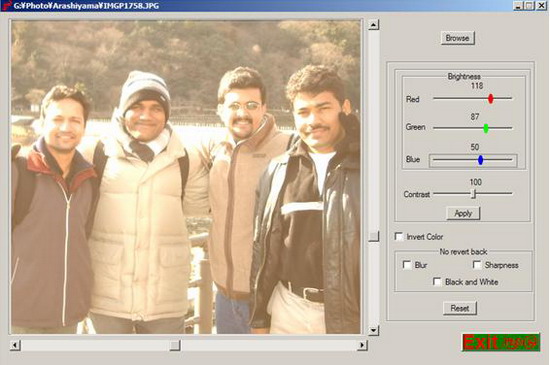The image size is (550, 365).
Task: Reset all image adjustments
Action: click(x=460, y=308)
